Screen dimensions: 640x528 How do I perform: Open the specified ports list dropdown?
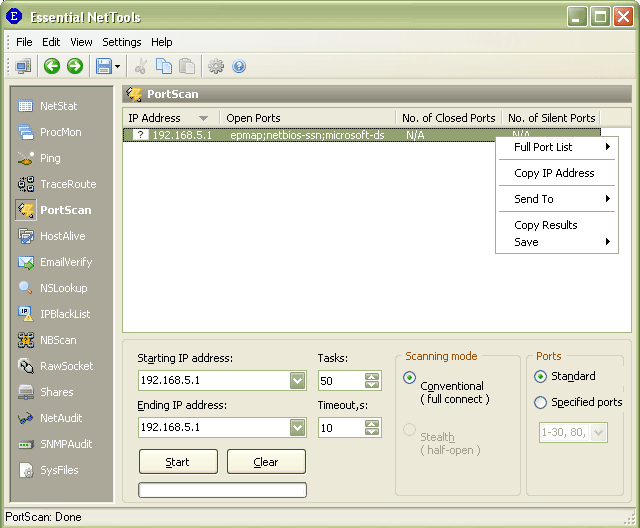[x=598, y=432]
